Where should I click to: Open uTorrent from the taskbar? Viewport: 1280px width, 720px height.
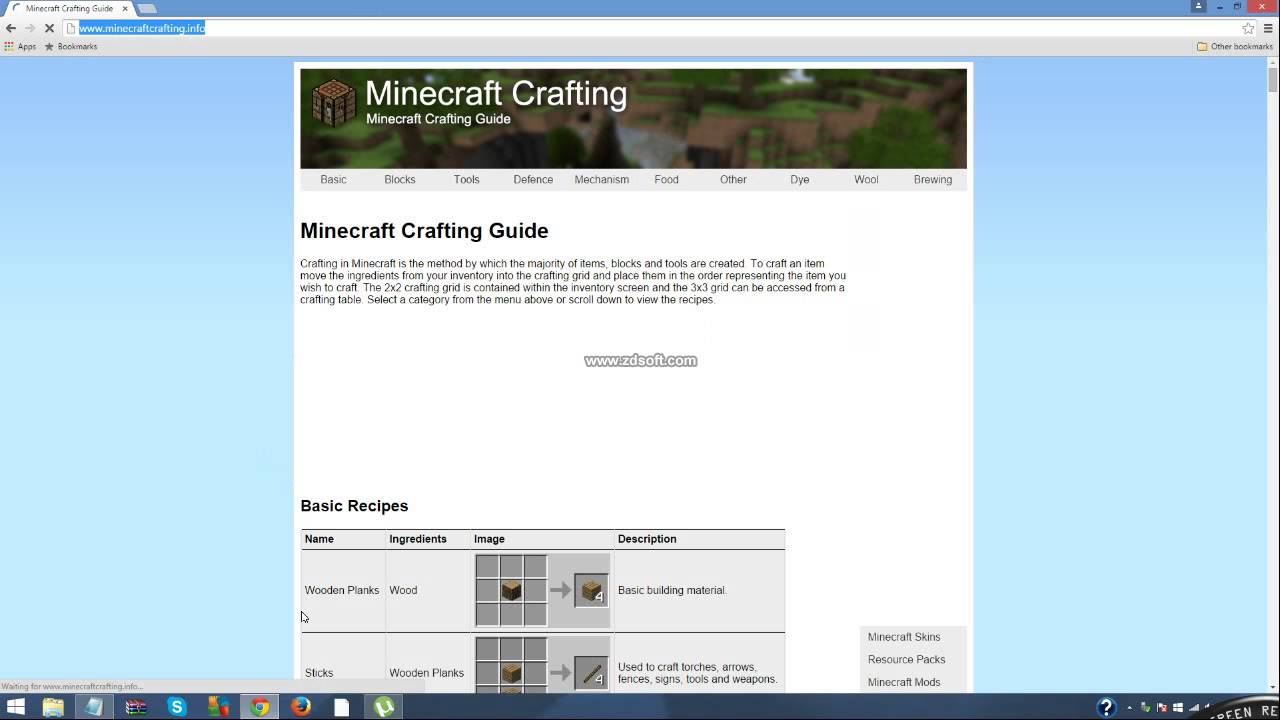(384, 707)
